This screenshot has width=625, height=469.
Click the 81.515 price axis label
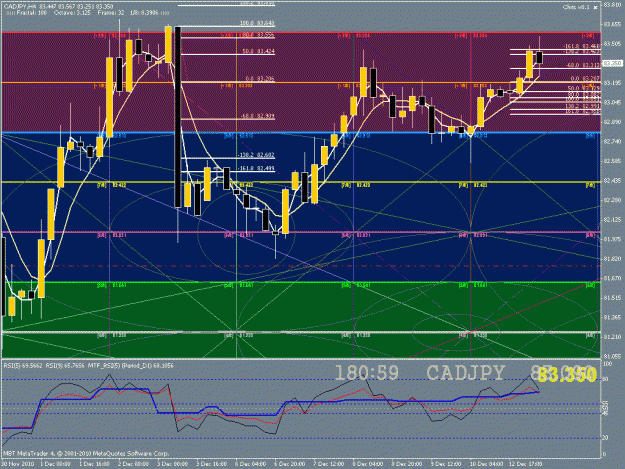pos(613,298)
